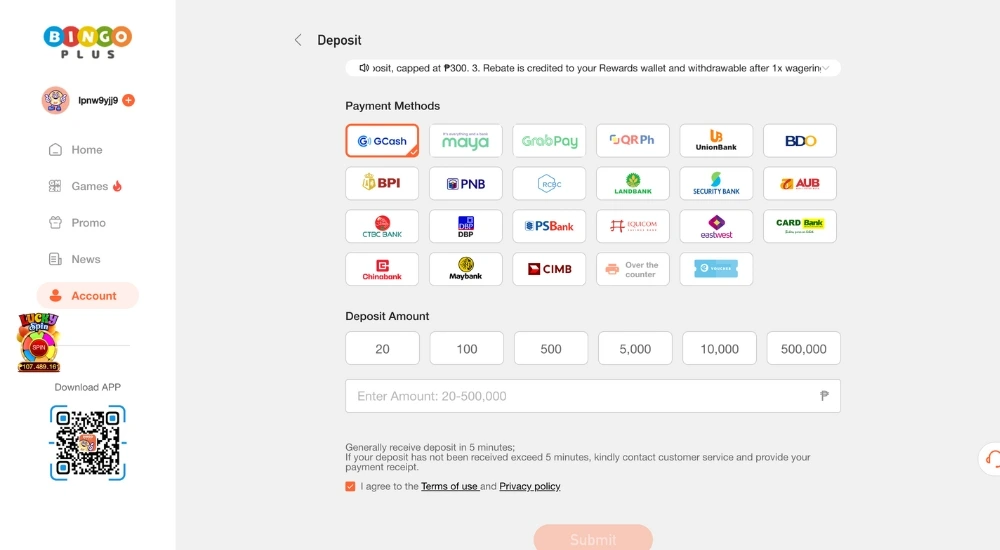
Task: Click the Enter Amount input field
Action: (x=593, y=396)
